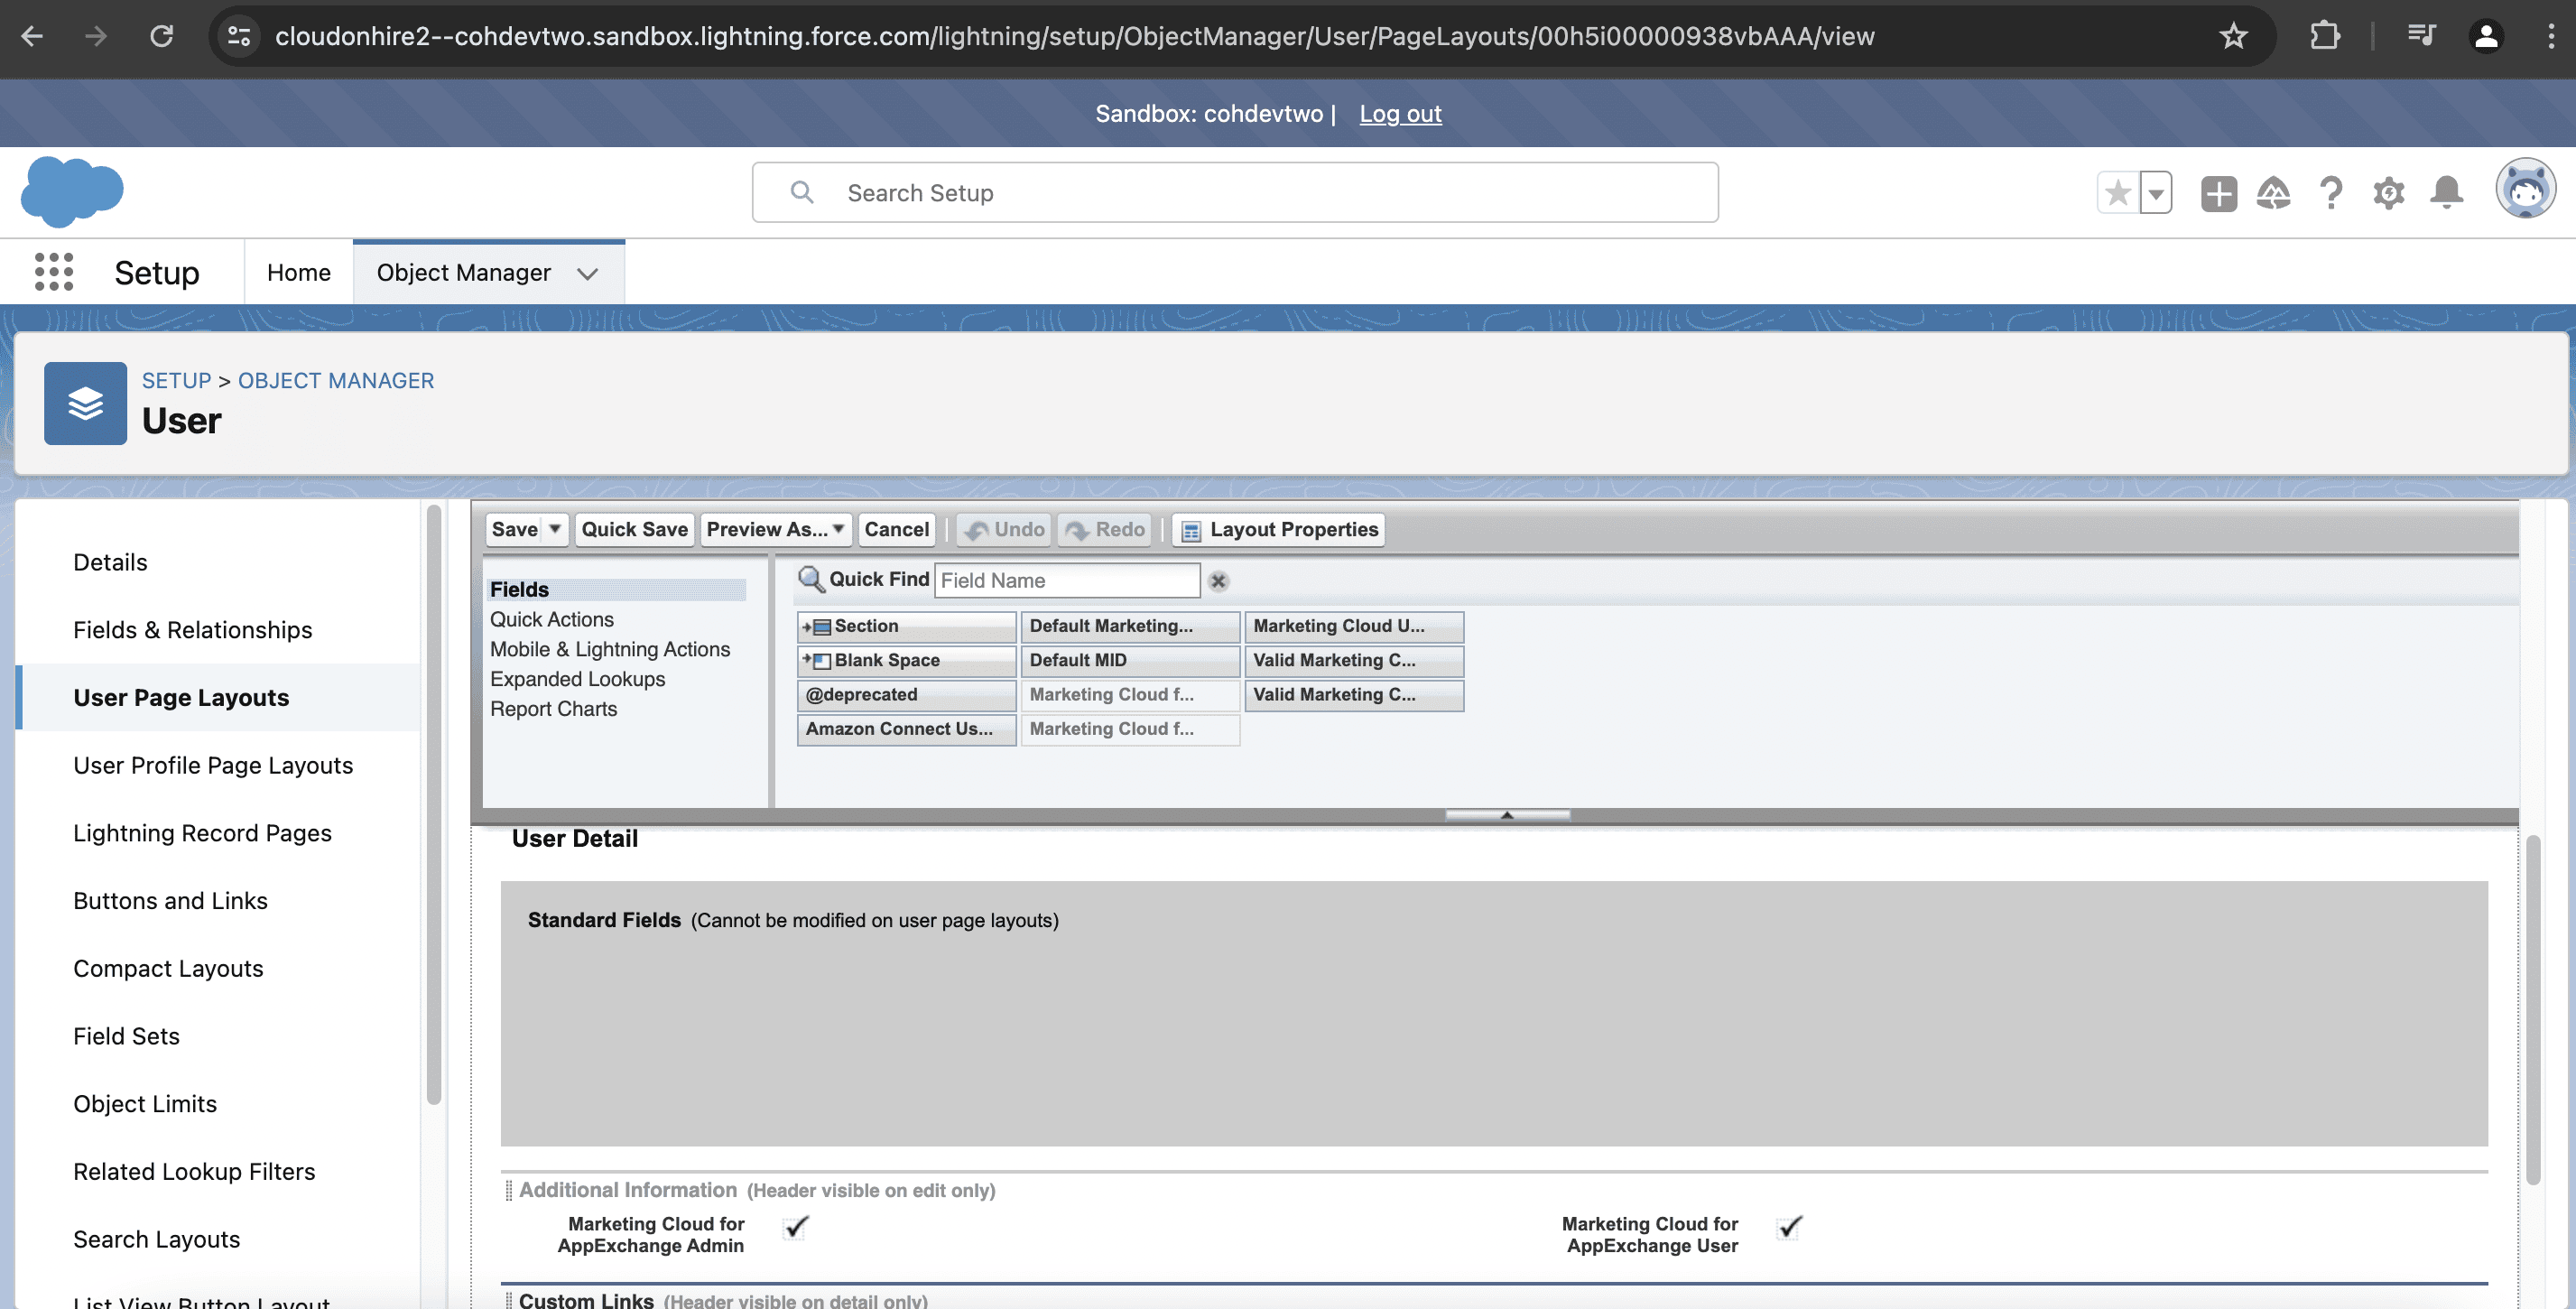Screen dimensions: 2576x1309
Task: Open the media control icon in Chrome toolbar
Action: 2421,36
